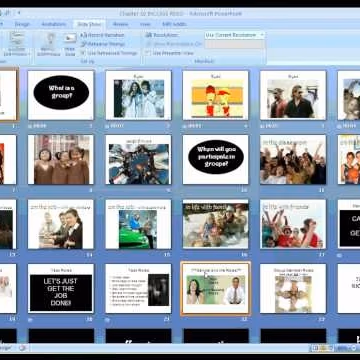Viewport: 360px width, 360px height.
Task: Click the spelling check status bar icon
Action: point(23,348)
